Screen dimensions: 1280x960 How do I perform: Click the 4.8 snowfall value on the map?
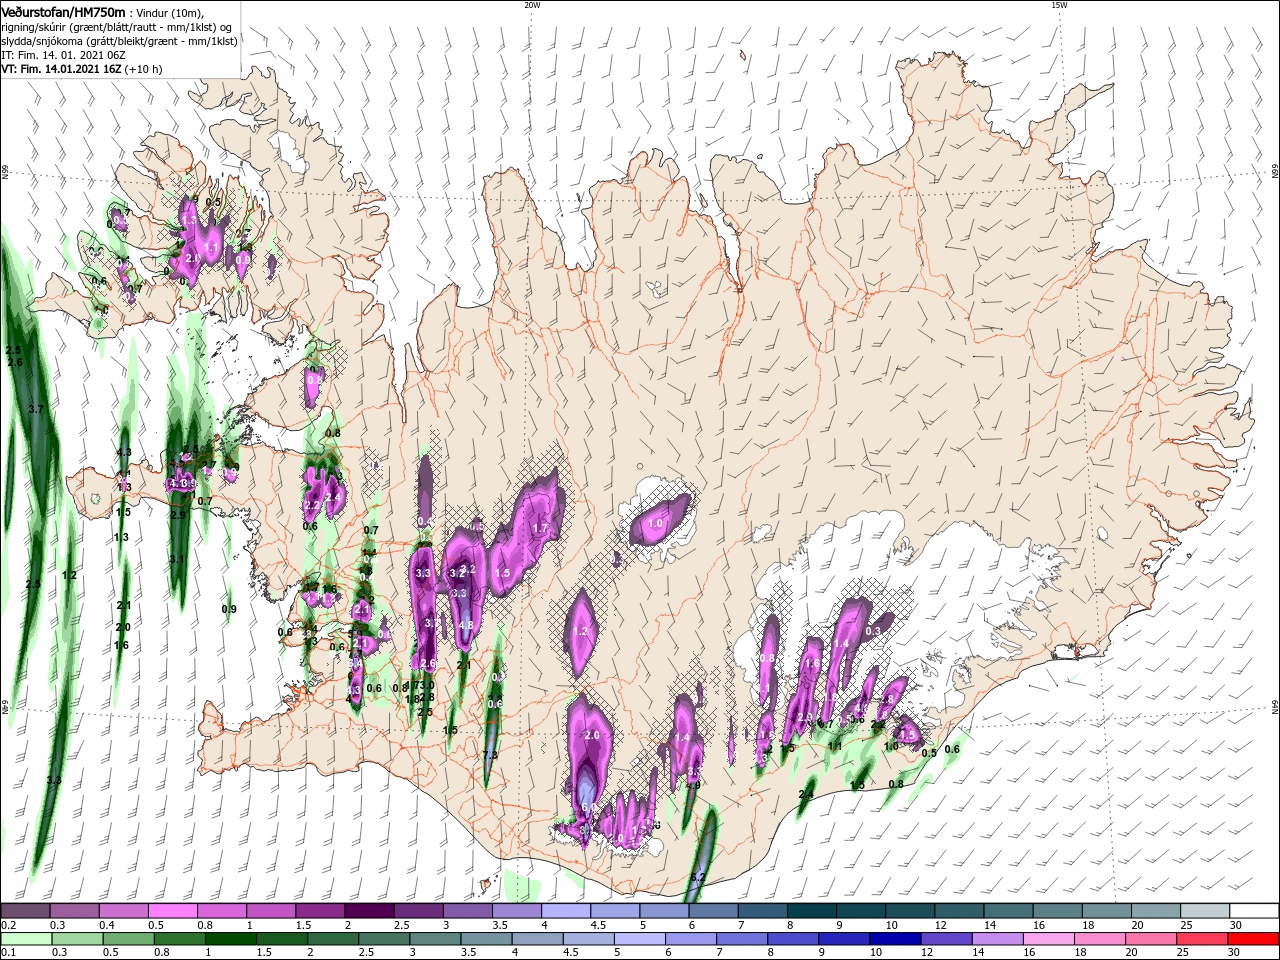click(466, 625)
